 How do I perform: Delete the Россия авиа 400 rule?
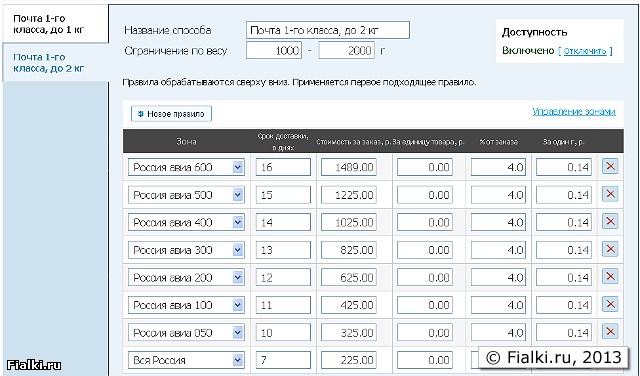pyautogui.click(x=610, y=222)
